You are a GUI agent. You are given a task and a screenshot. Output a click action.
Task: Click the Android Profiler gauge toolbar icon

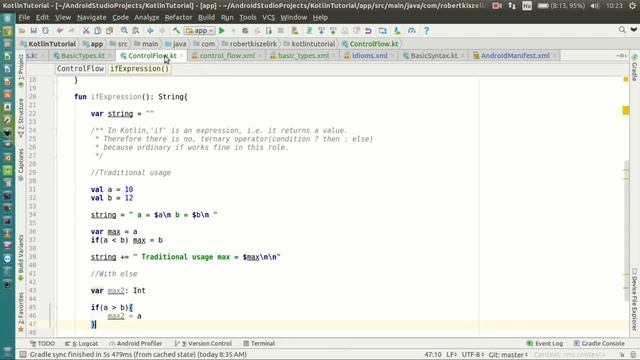[411, 31]
